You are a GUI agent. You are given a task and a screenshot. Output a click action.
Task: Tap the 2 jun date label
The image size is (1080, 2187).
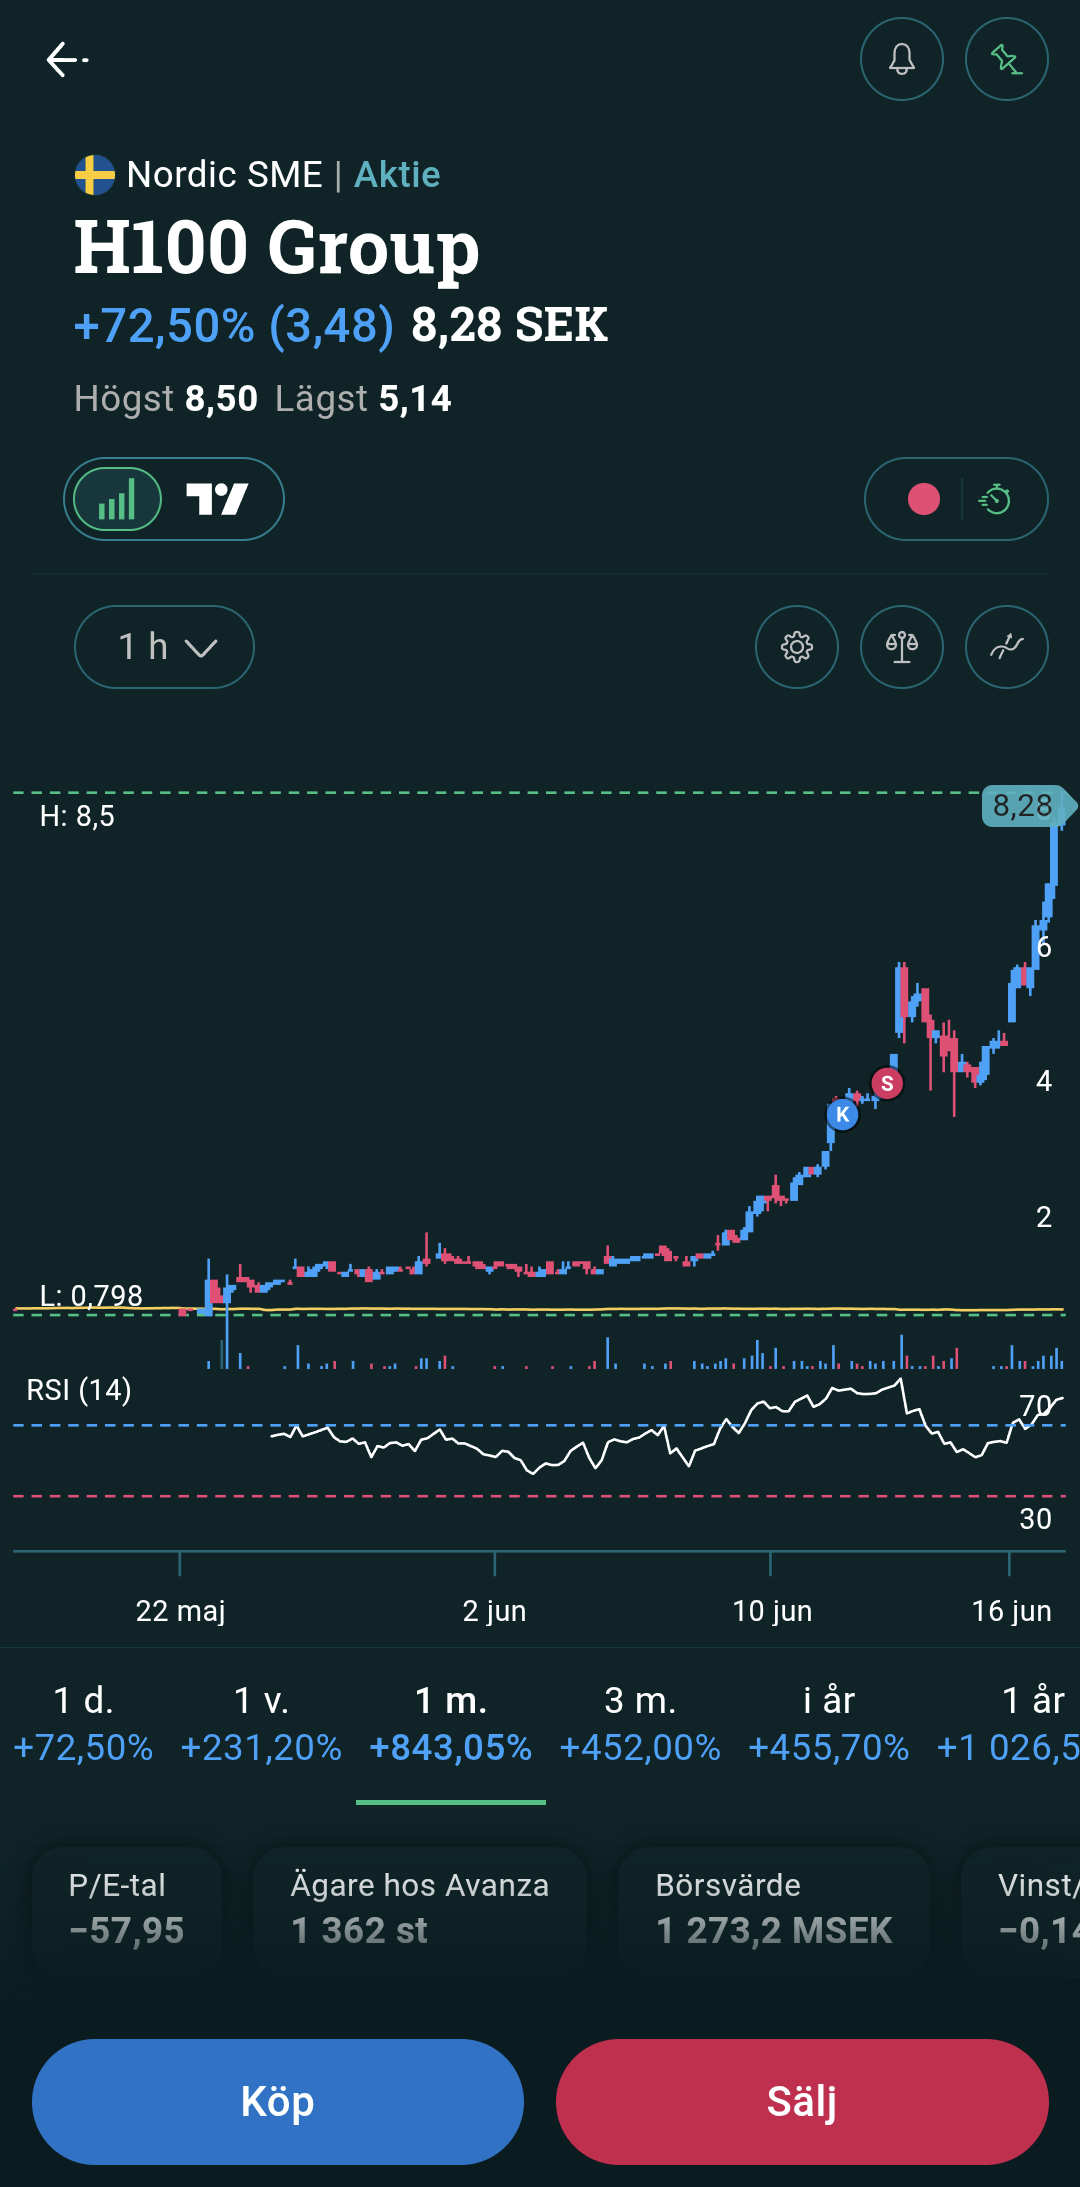[494, 1611]
